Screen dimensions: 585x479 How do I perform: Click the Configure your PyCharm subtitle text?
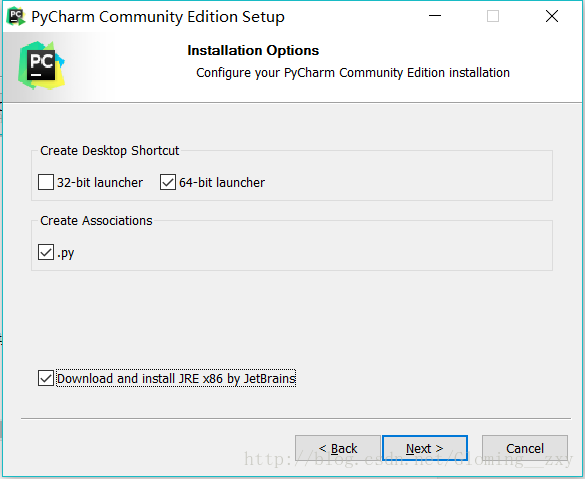coord(353,73)
